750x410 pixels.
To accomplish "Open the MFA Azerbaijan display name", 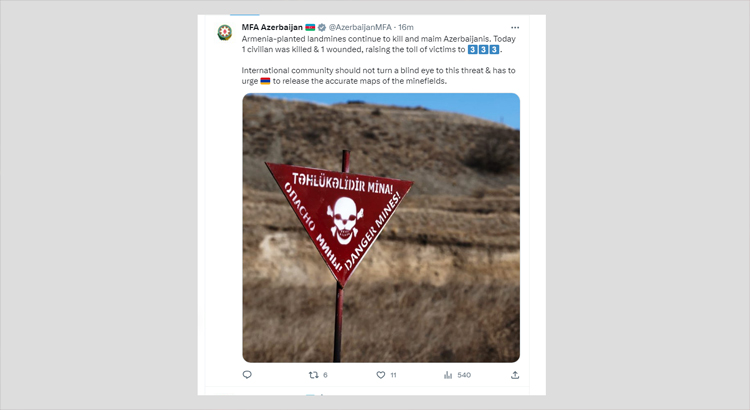I will tap(272, 27).
